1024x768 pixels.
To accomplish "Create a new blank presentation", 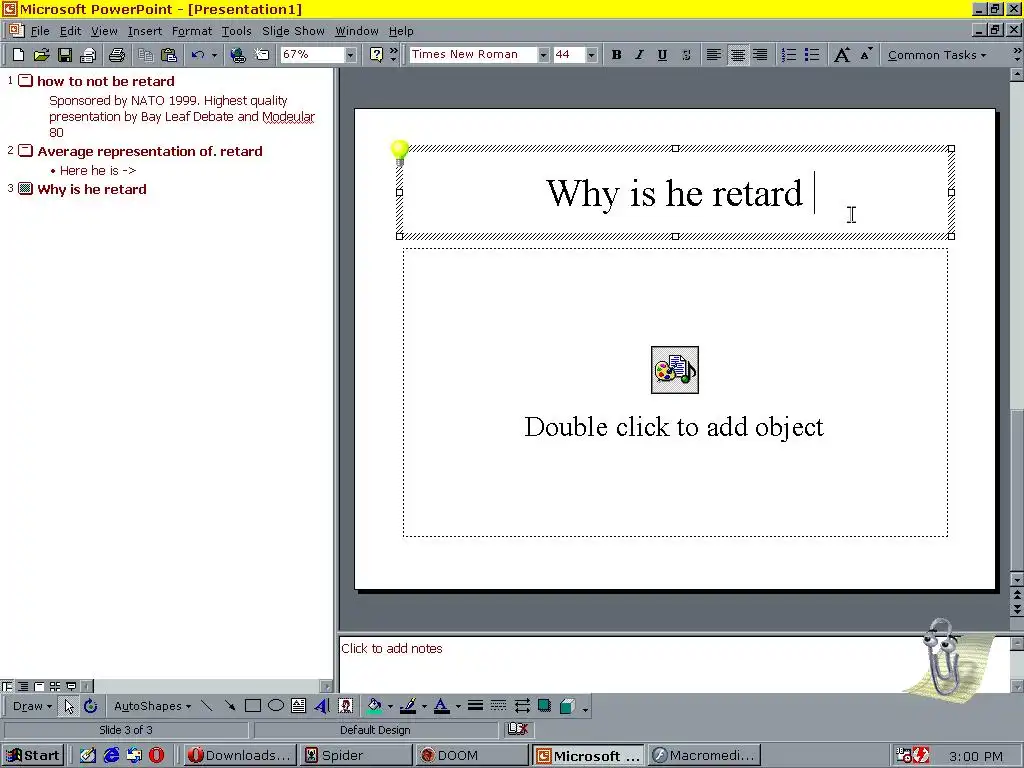I will (x=18, y=55).
